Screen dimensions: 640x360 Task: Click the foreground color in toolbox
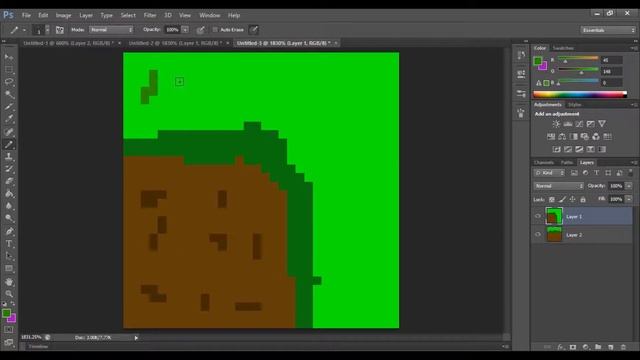pyautogui.click(x=6, y=313)
